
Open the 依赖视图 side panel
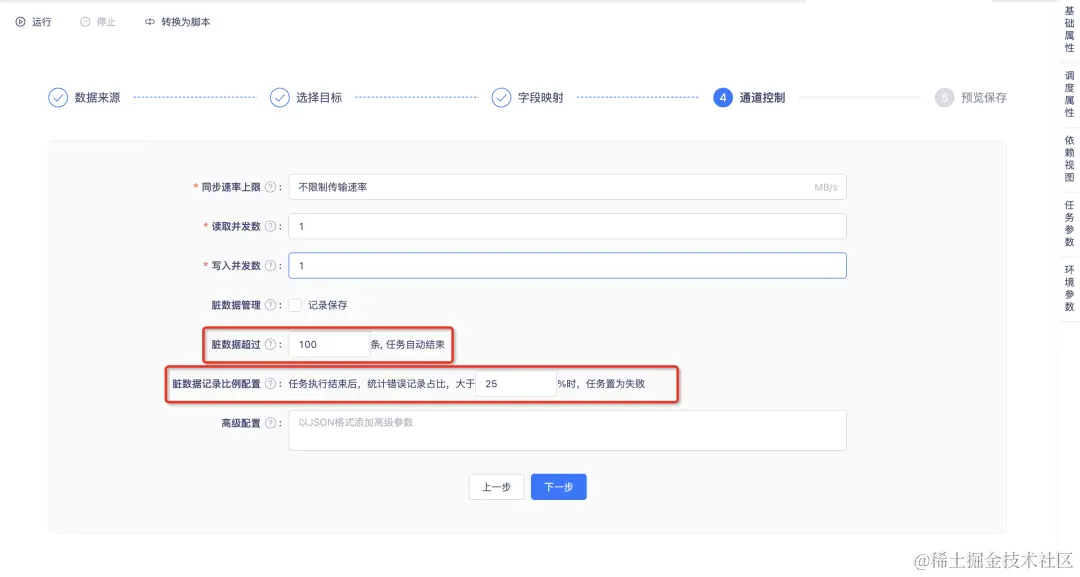click(1069, 159)
